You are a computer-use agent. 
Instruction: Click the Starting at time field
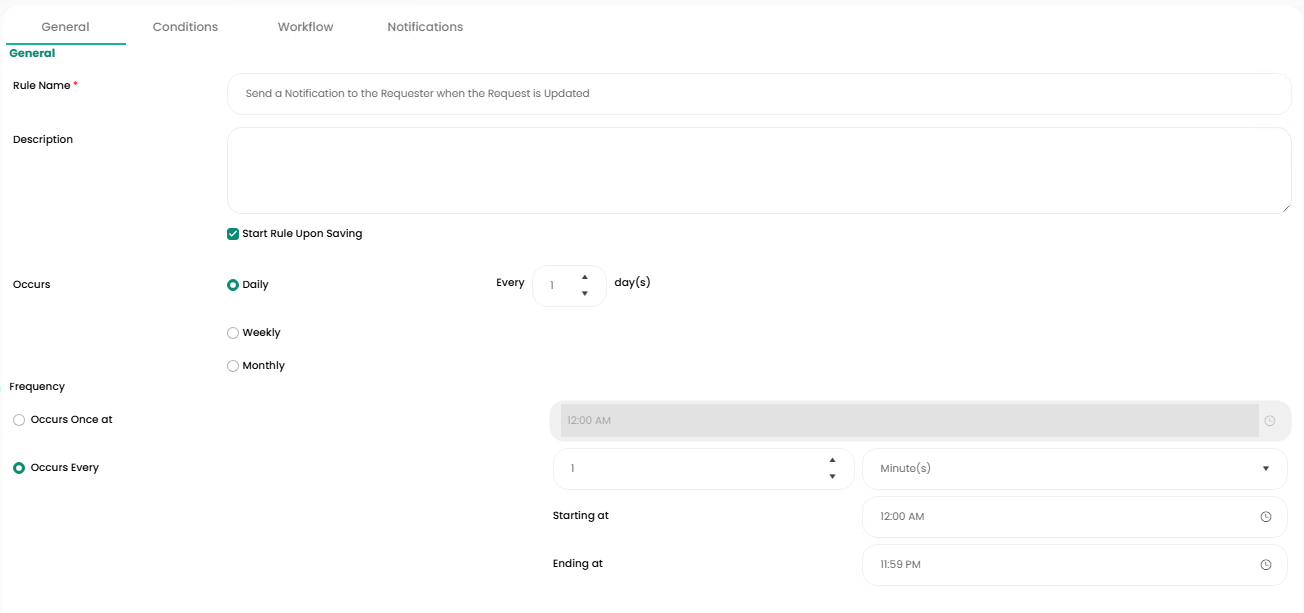(1060, 517)
